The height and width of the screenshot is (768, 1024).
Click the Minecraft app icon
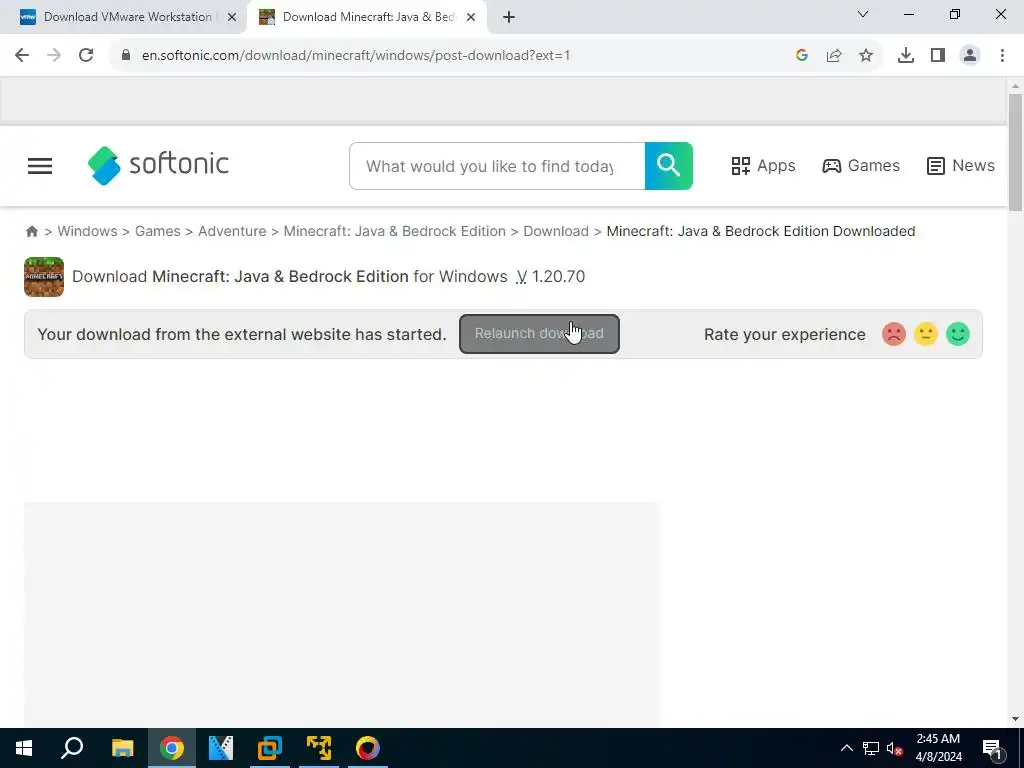(44, 277)
